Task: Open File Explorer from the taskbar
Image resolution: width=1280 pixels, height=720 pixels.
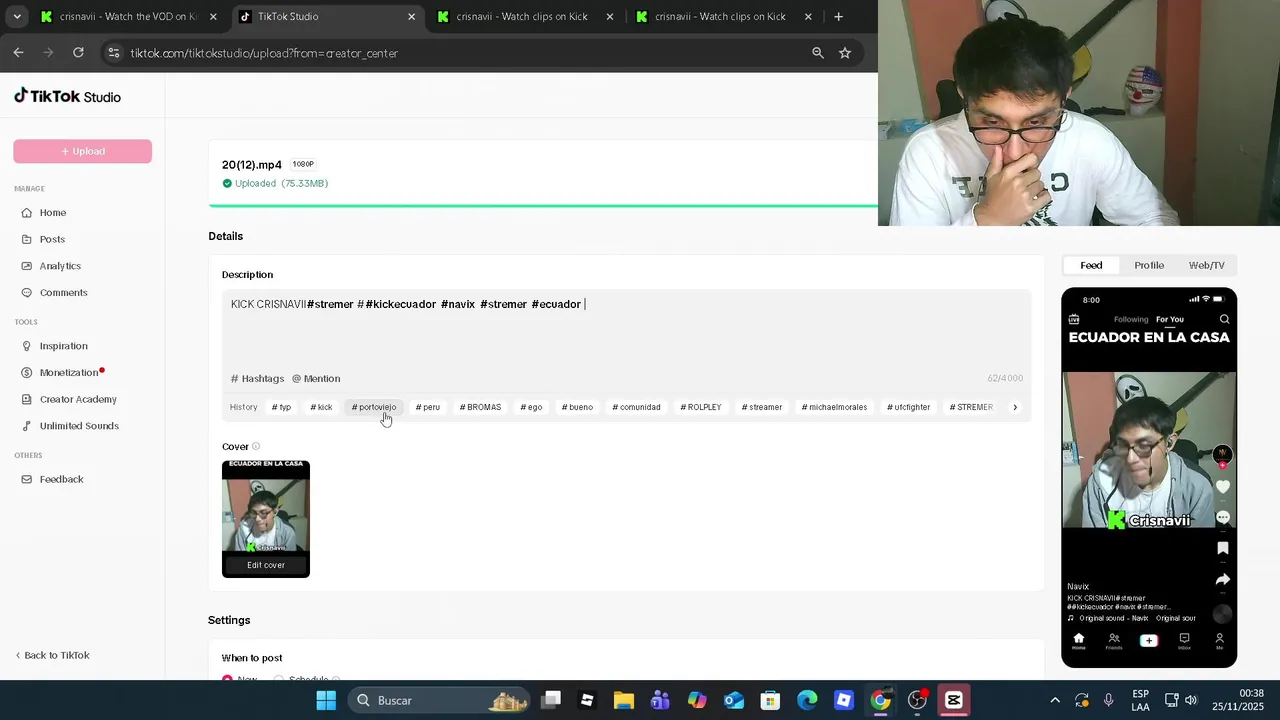Action: [624, 700]
